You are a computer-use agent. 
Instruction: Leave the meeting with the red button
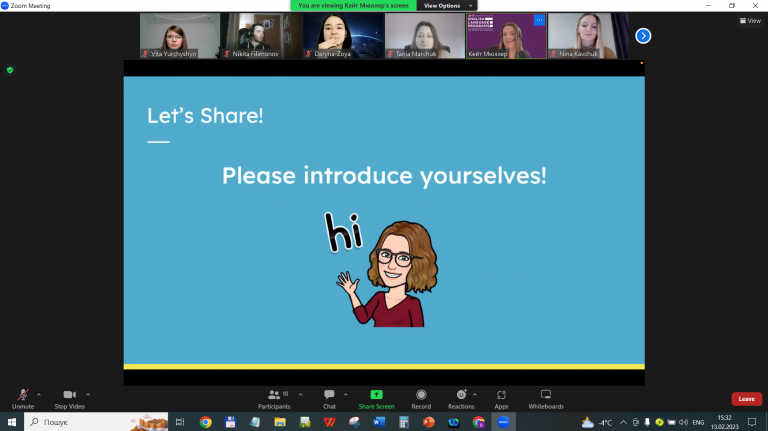pos(746,399)
